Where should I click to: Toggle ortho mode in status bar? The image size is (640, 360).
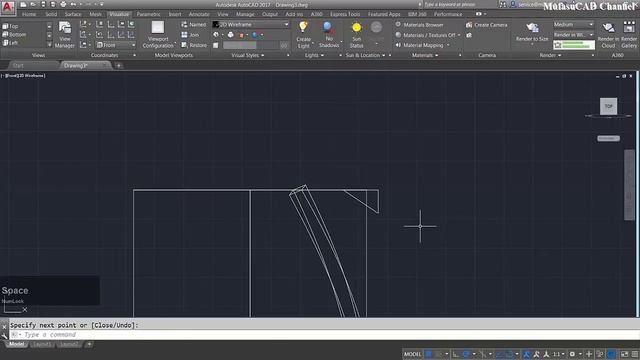[456, 354]
